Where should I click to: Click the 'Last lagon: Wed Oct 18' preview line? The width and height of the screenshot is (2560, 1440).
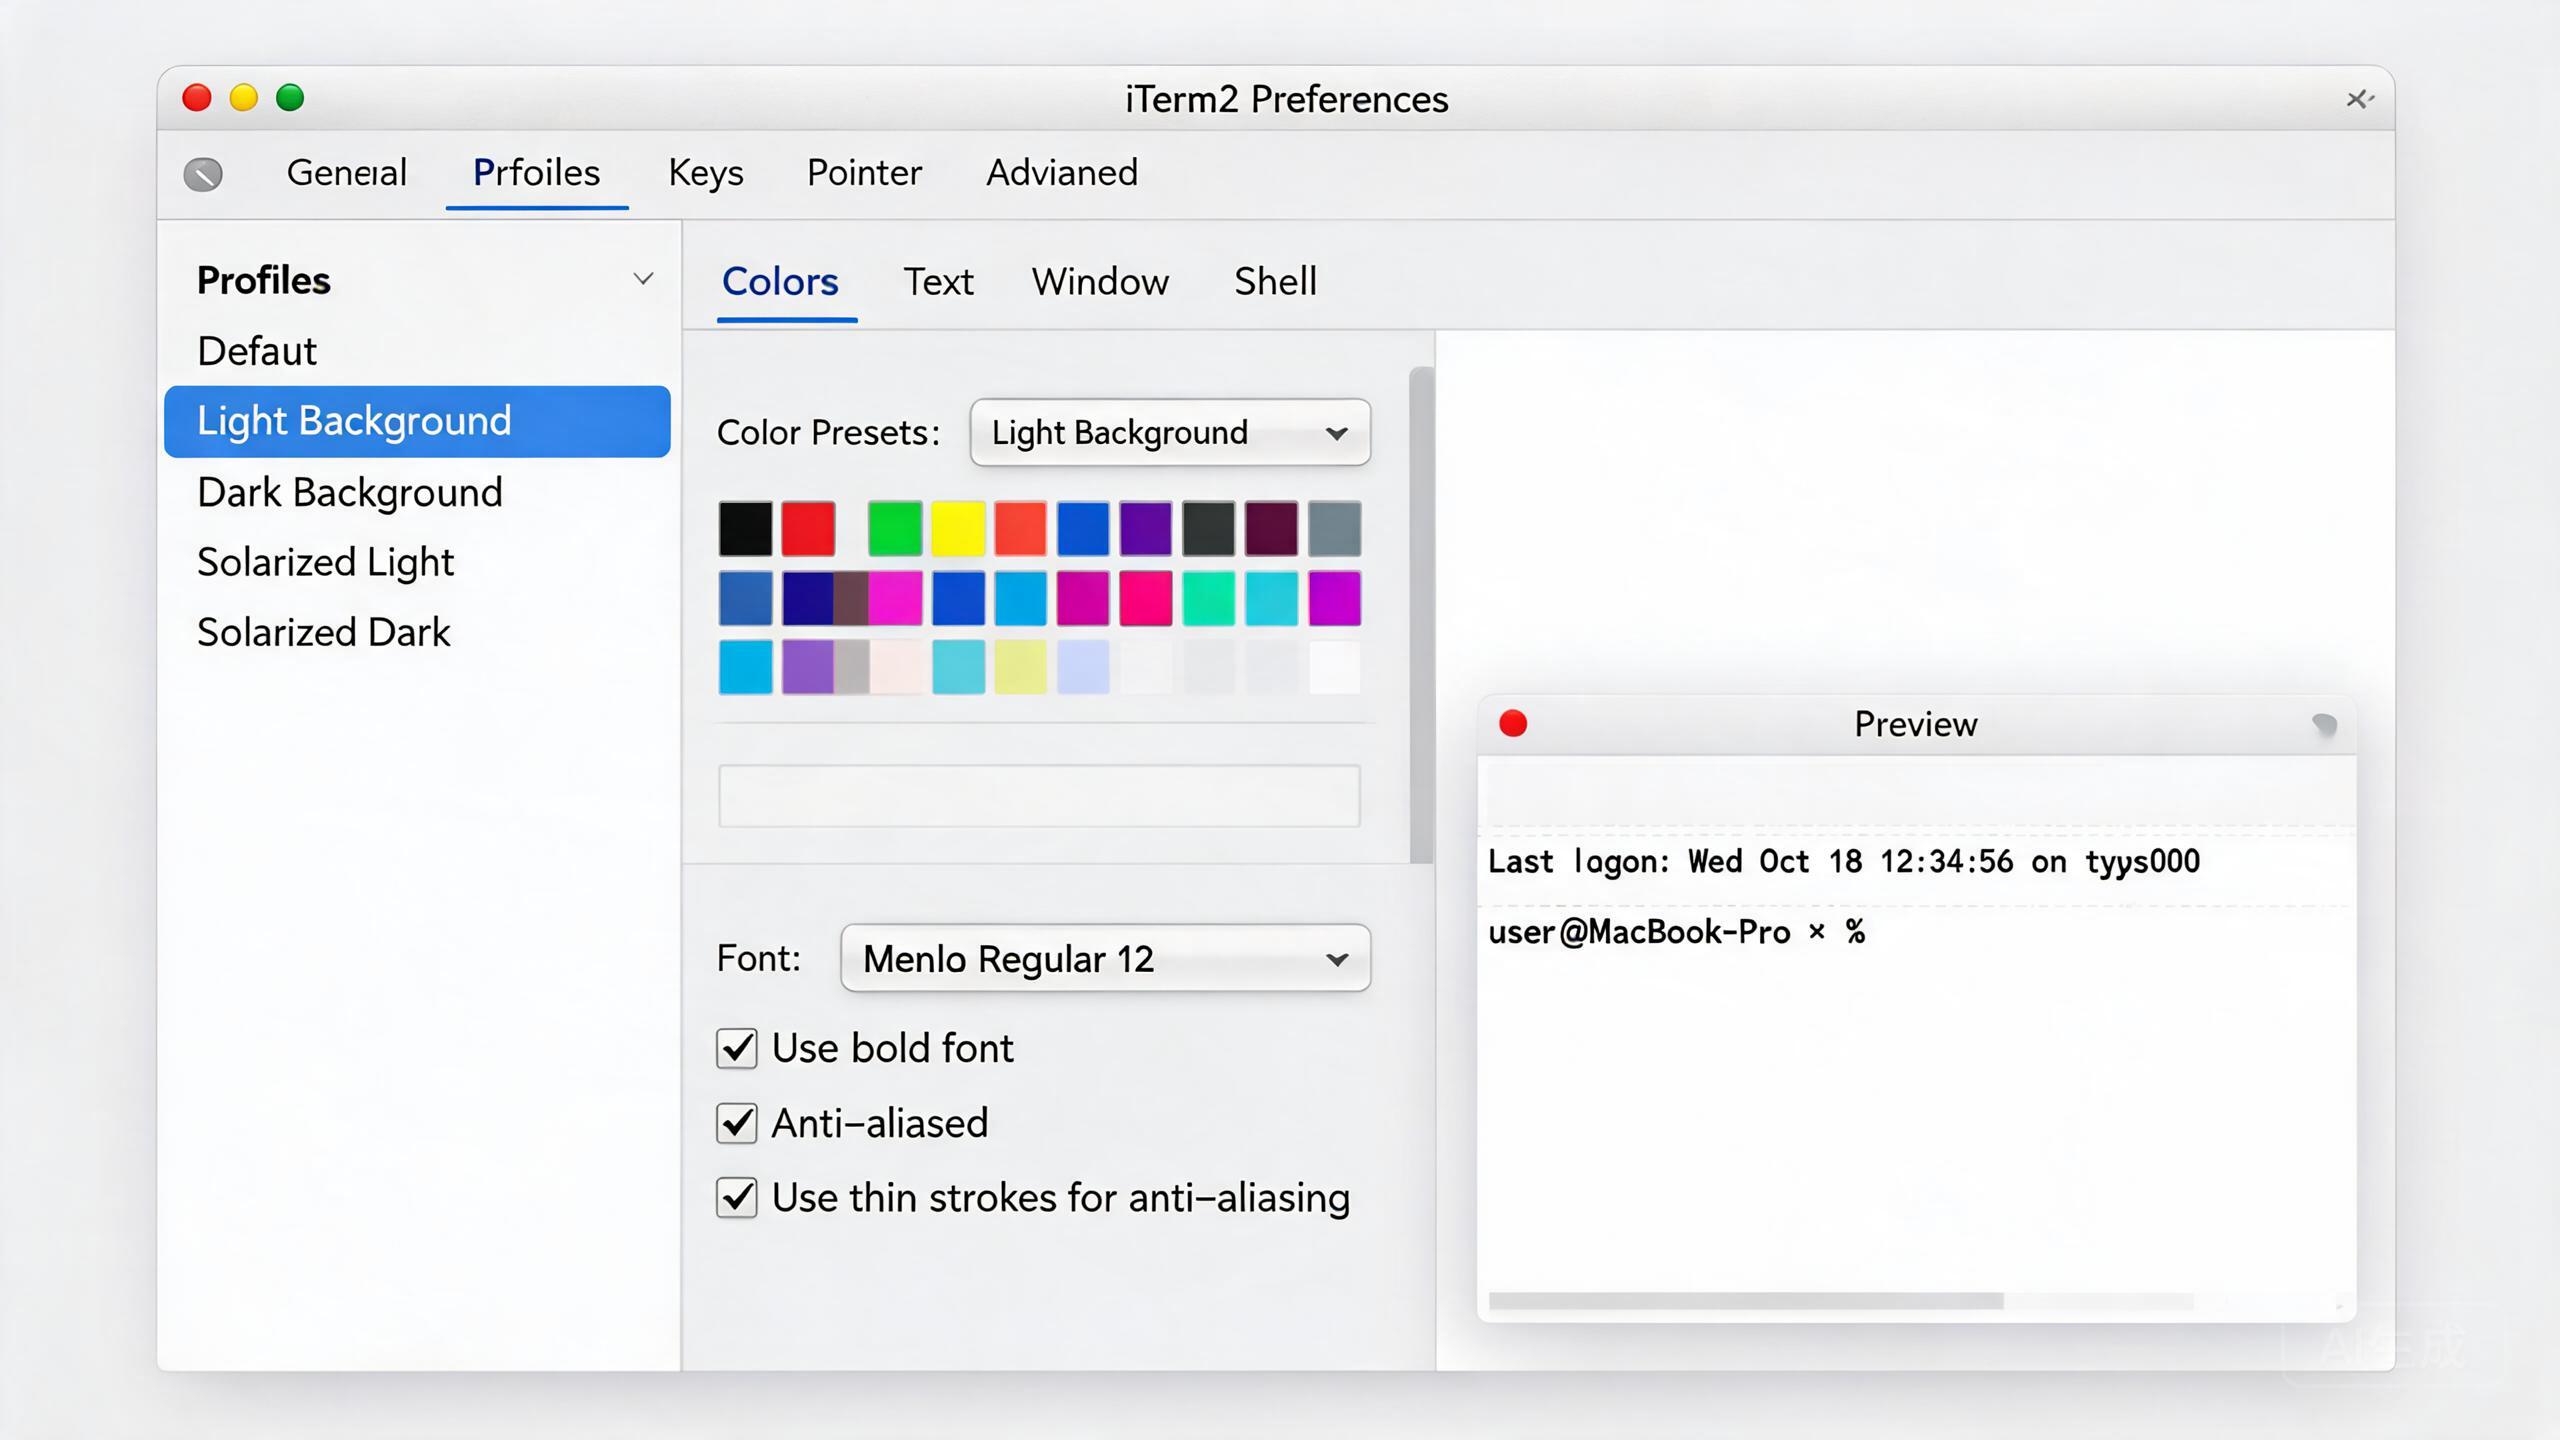coord(1844,861)
